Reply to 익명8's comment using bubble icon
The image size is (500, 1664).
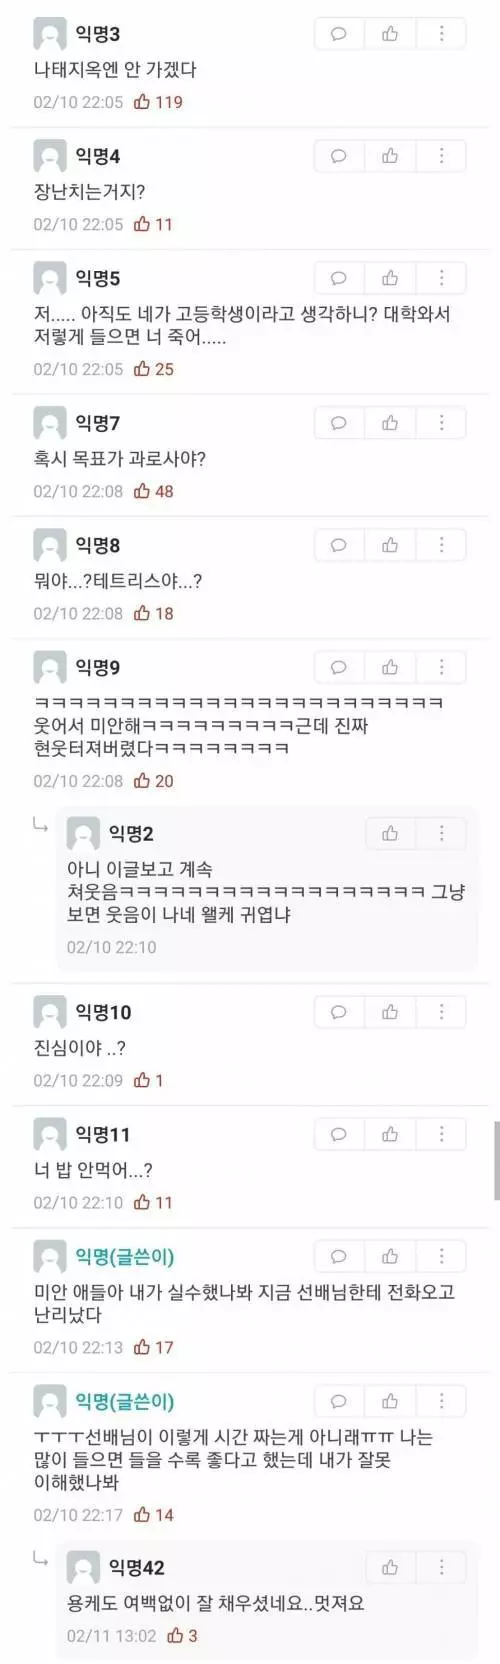point(339,545)
